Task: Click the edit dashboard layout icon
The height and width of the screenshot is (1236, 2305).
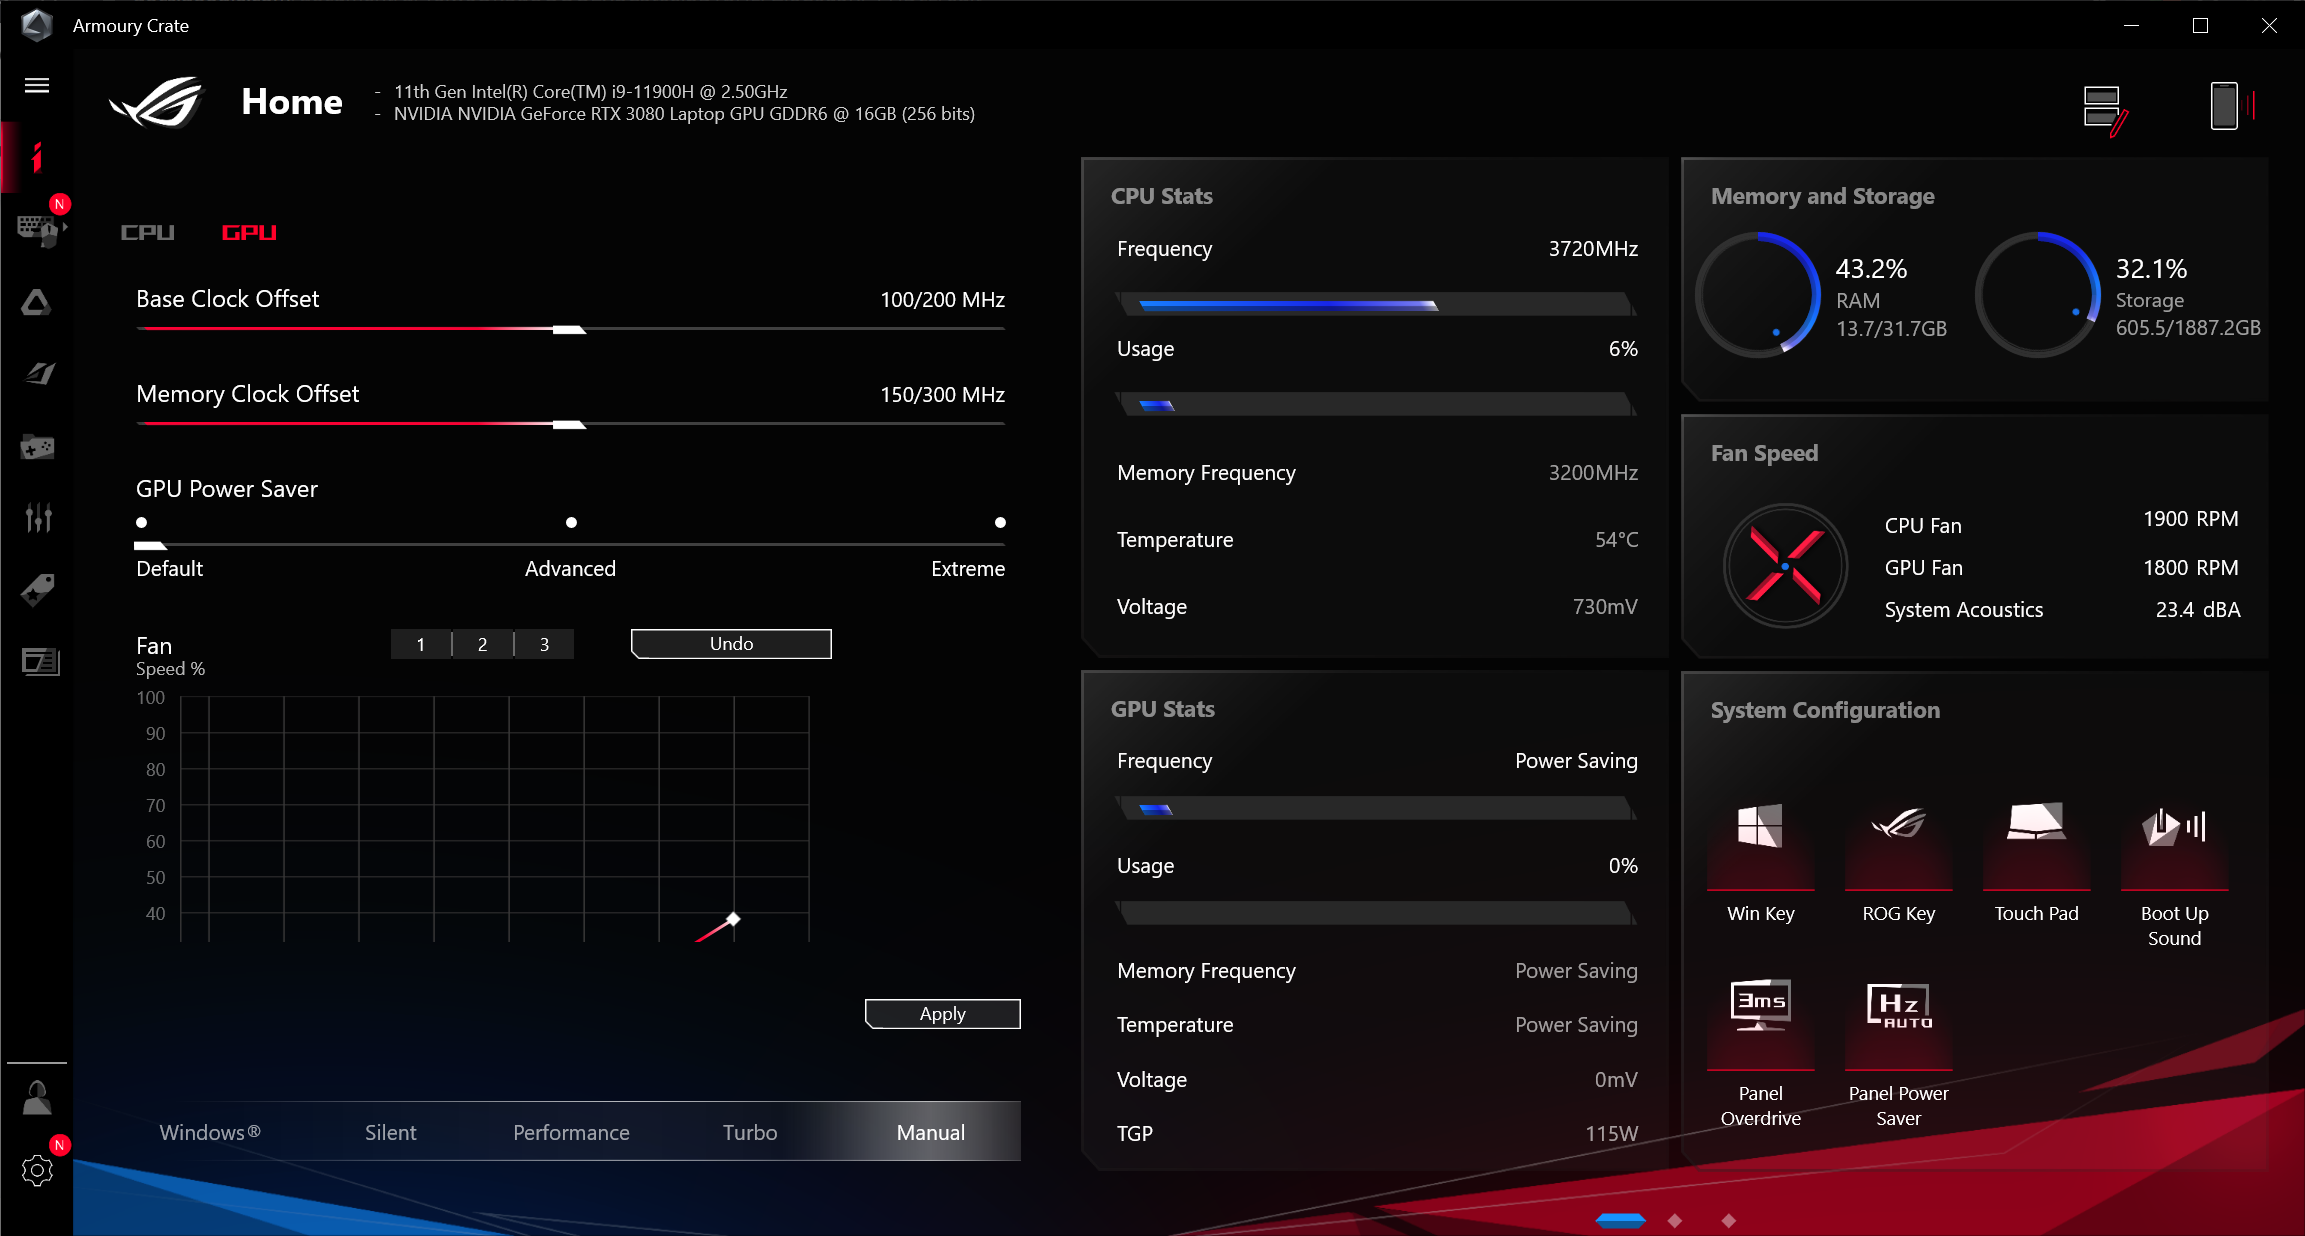Action: pos(2106,110)
